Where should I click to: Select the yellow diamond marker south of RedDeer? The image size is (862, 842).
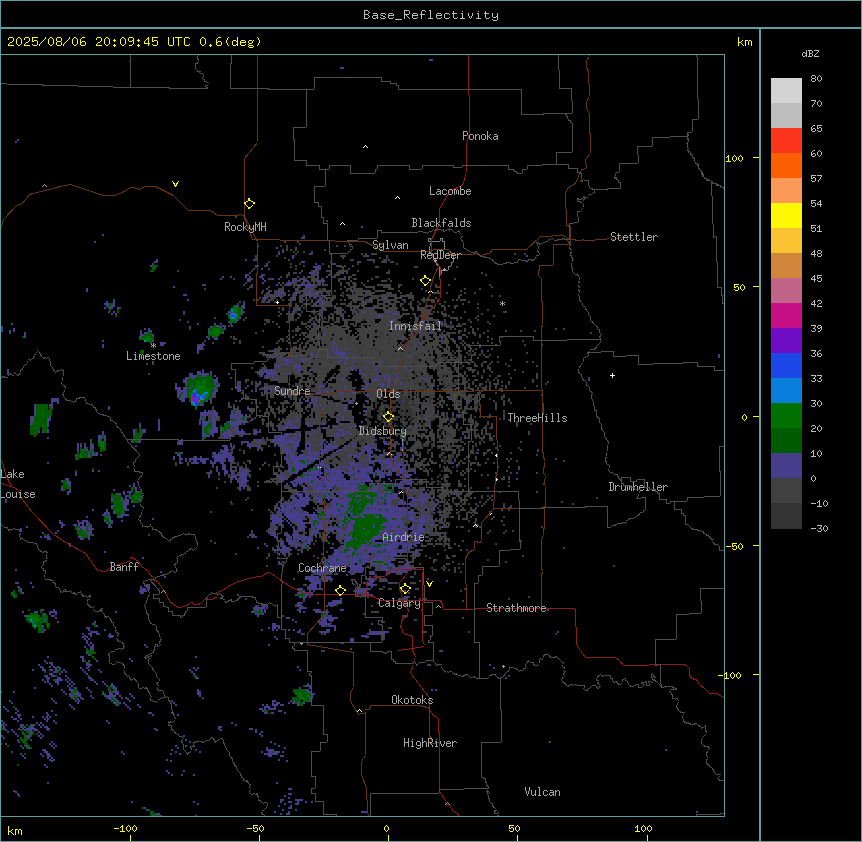tap(425, 281)
